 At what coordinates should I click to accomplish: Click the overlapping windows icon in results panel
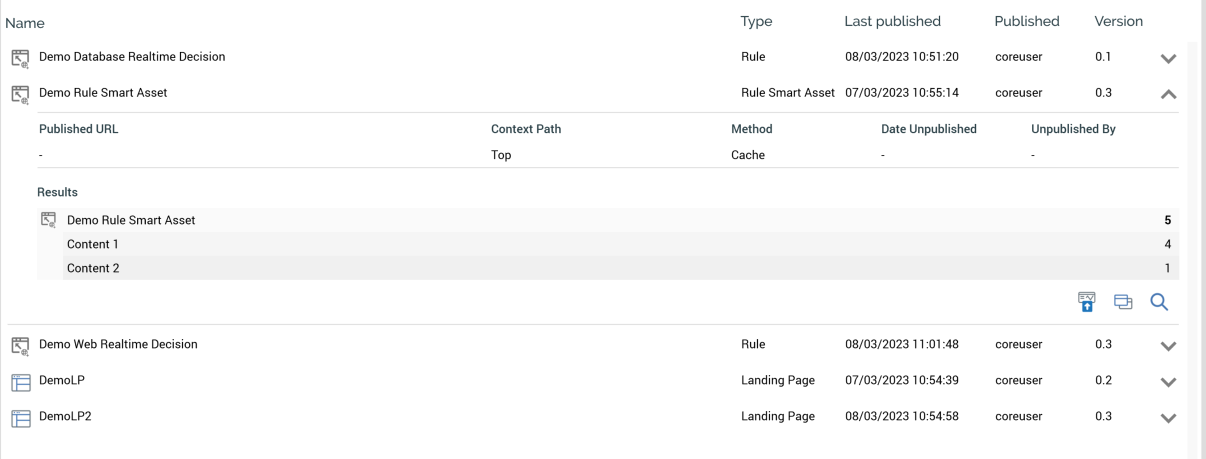[1123, 301]
